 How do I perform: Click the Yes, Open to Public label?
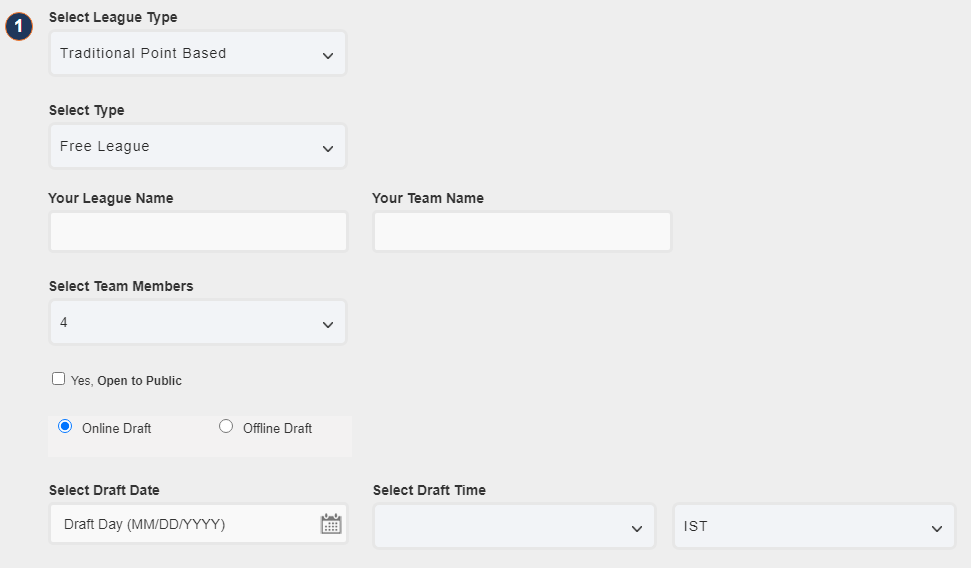coord(126,381)
